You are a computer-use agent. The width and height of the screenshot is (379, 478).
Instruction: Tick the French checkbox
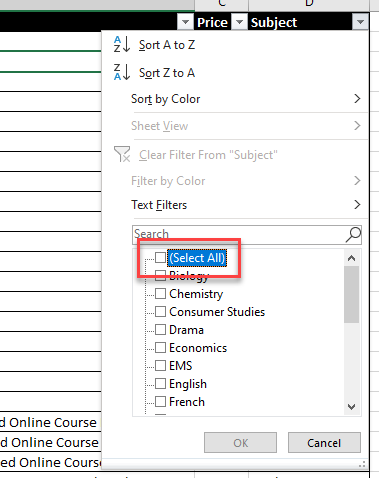tap(160, 402)
